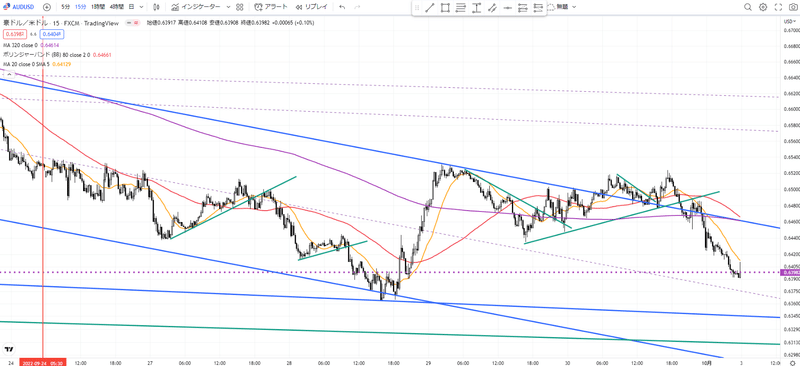Viewport: 800px width, 366px height.
Task: Grab the floating drawing toolbar handle
Action: [x=417, y=8]
